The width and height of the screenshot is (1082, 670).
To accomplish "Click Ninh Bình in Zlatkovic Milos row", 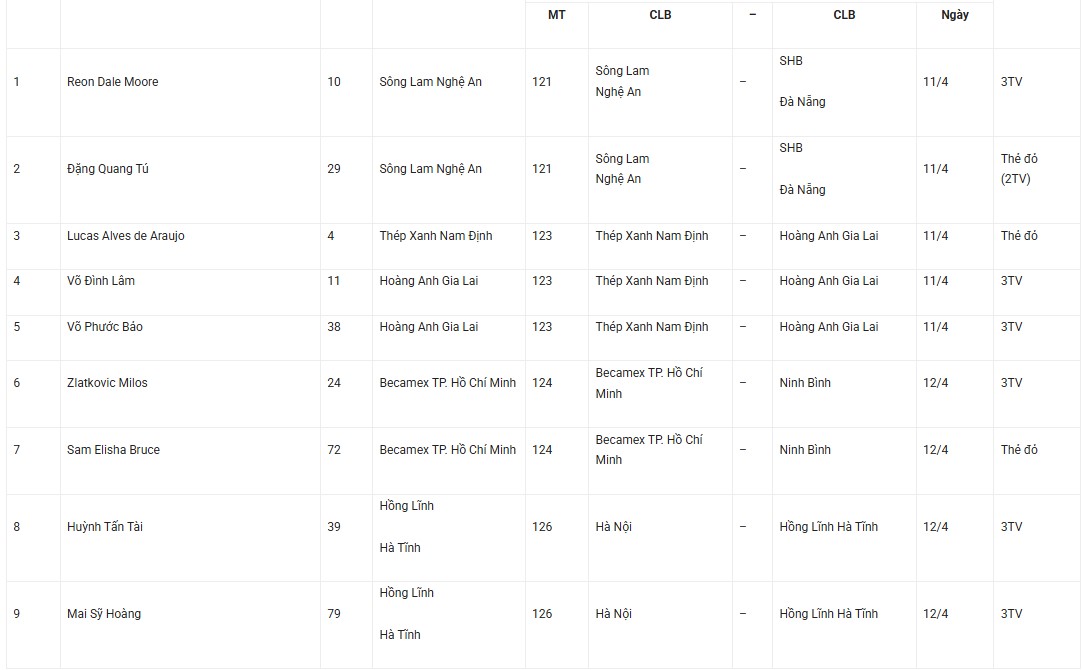I will click(x=805, y=383).
